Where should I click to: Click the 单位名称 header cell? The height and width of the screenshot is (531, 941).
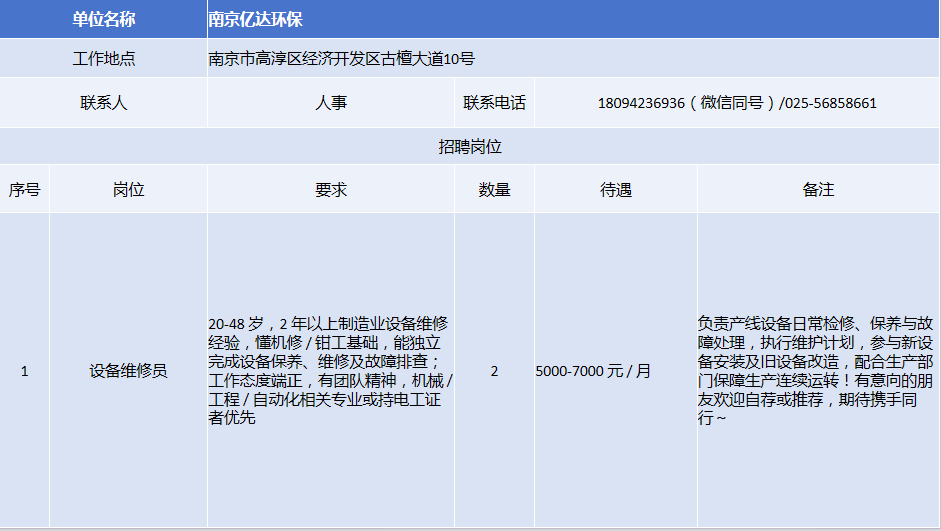click(x=104, y=19)
